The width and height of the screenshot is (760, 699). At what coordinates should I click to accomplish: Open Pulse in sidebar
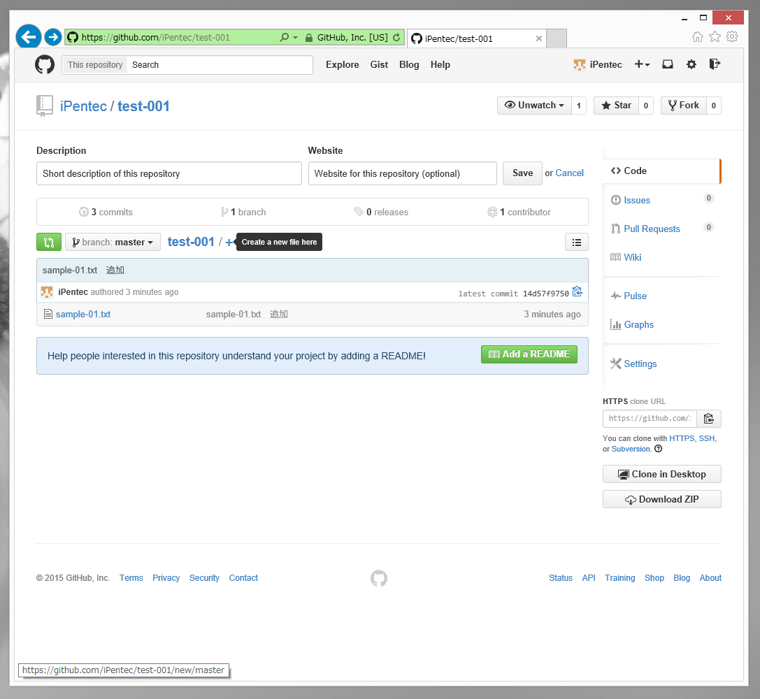tap(635, 296)
